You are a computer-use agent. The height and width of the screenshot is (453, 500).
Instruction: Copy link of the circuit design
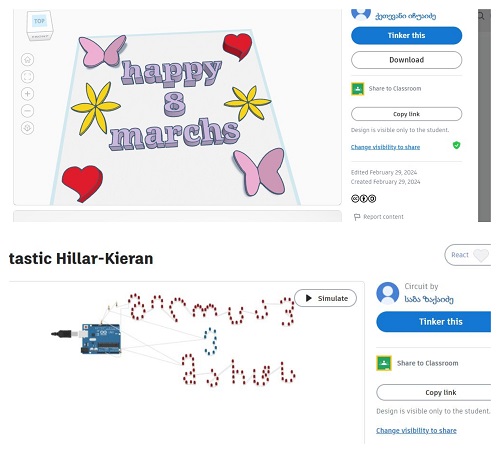434,393
